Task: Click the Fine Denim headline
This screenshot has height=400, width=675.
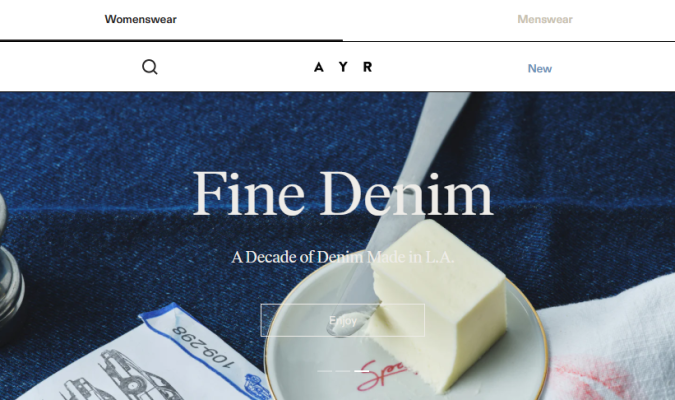Action: tap(343, 193)
